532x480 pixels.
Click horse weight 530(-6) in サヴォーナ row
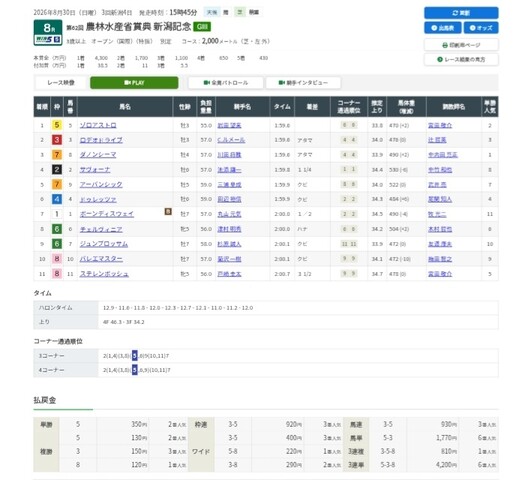(399, 170)
